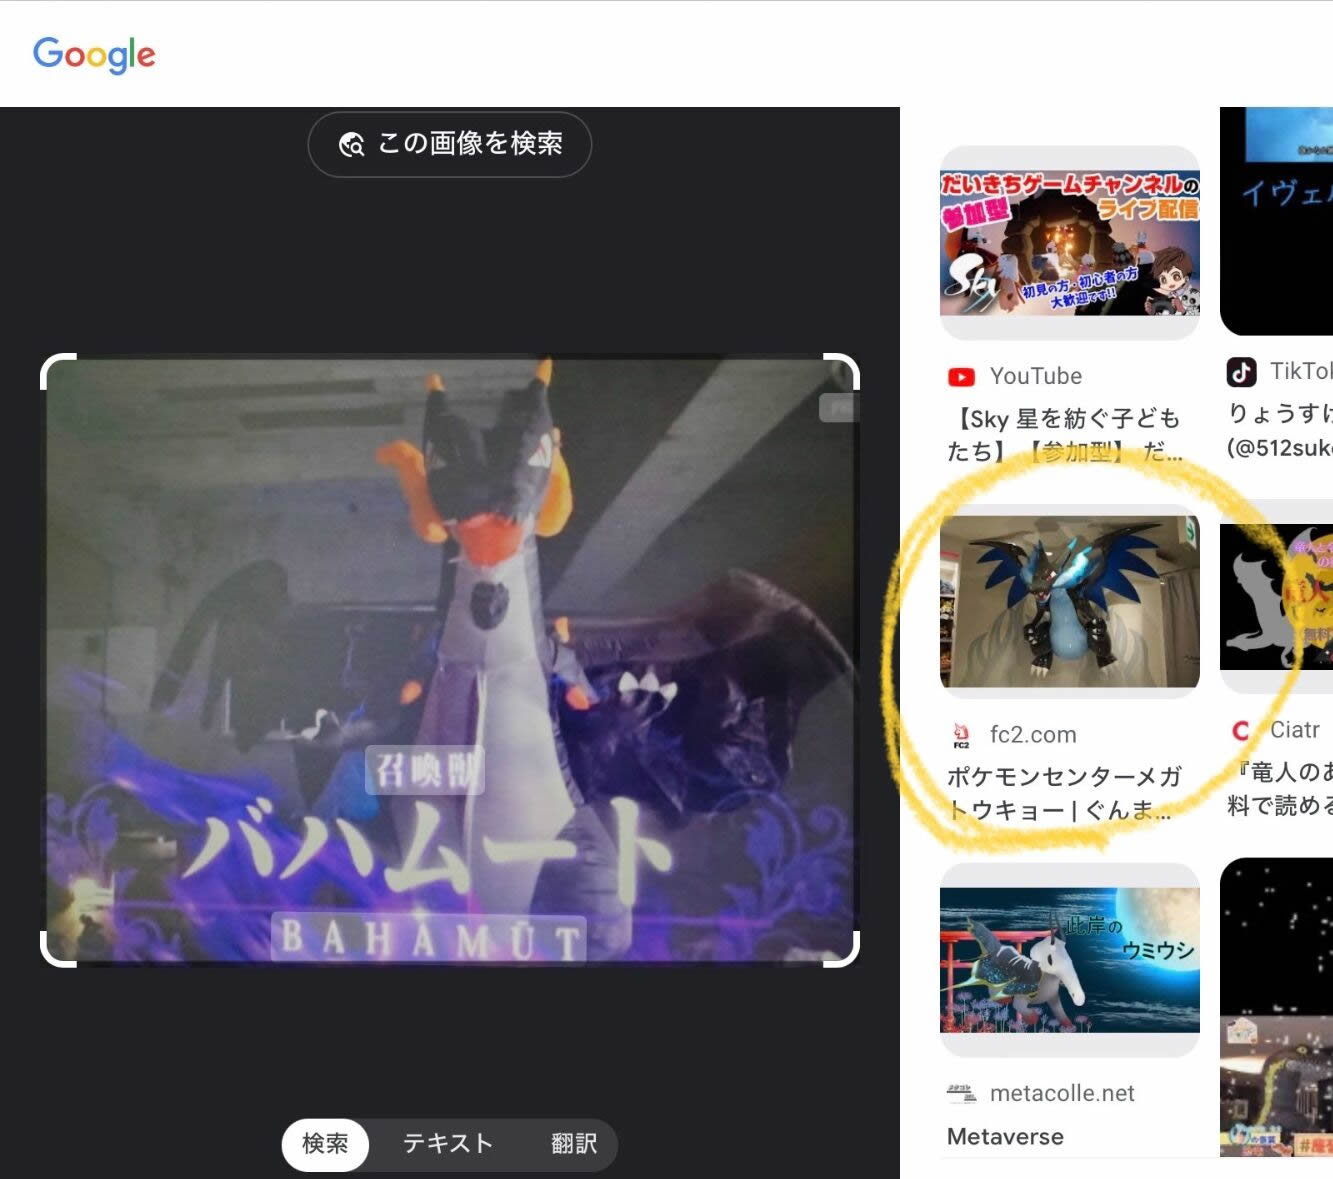Grab the top-left crop corner handle

click(57, 370)
